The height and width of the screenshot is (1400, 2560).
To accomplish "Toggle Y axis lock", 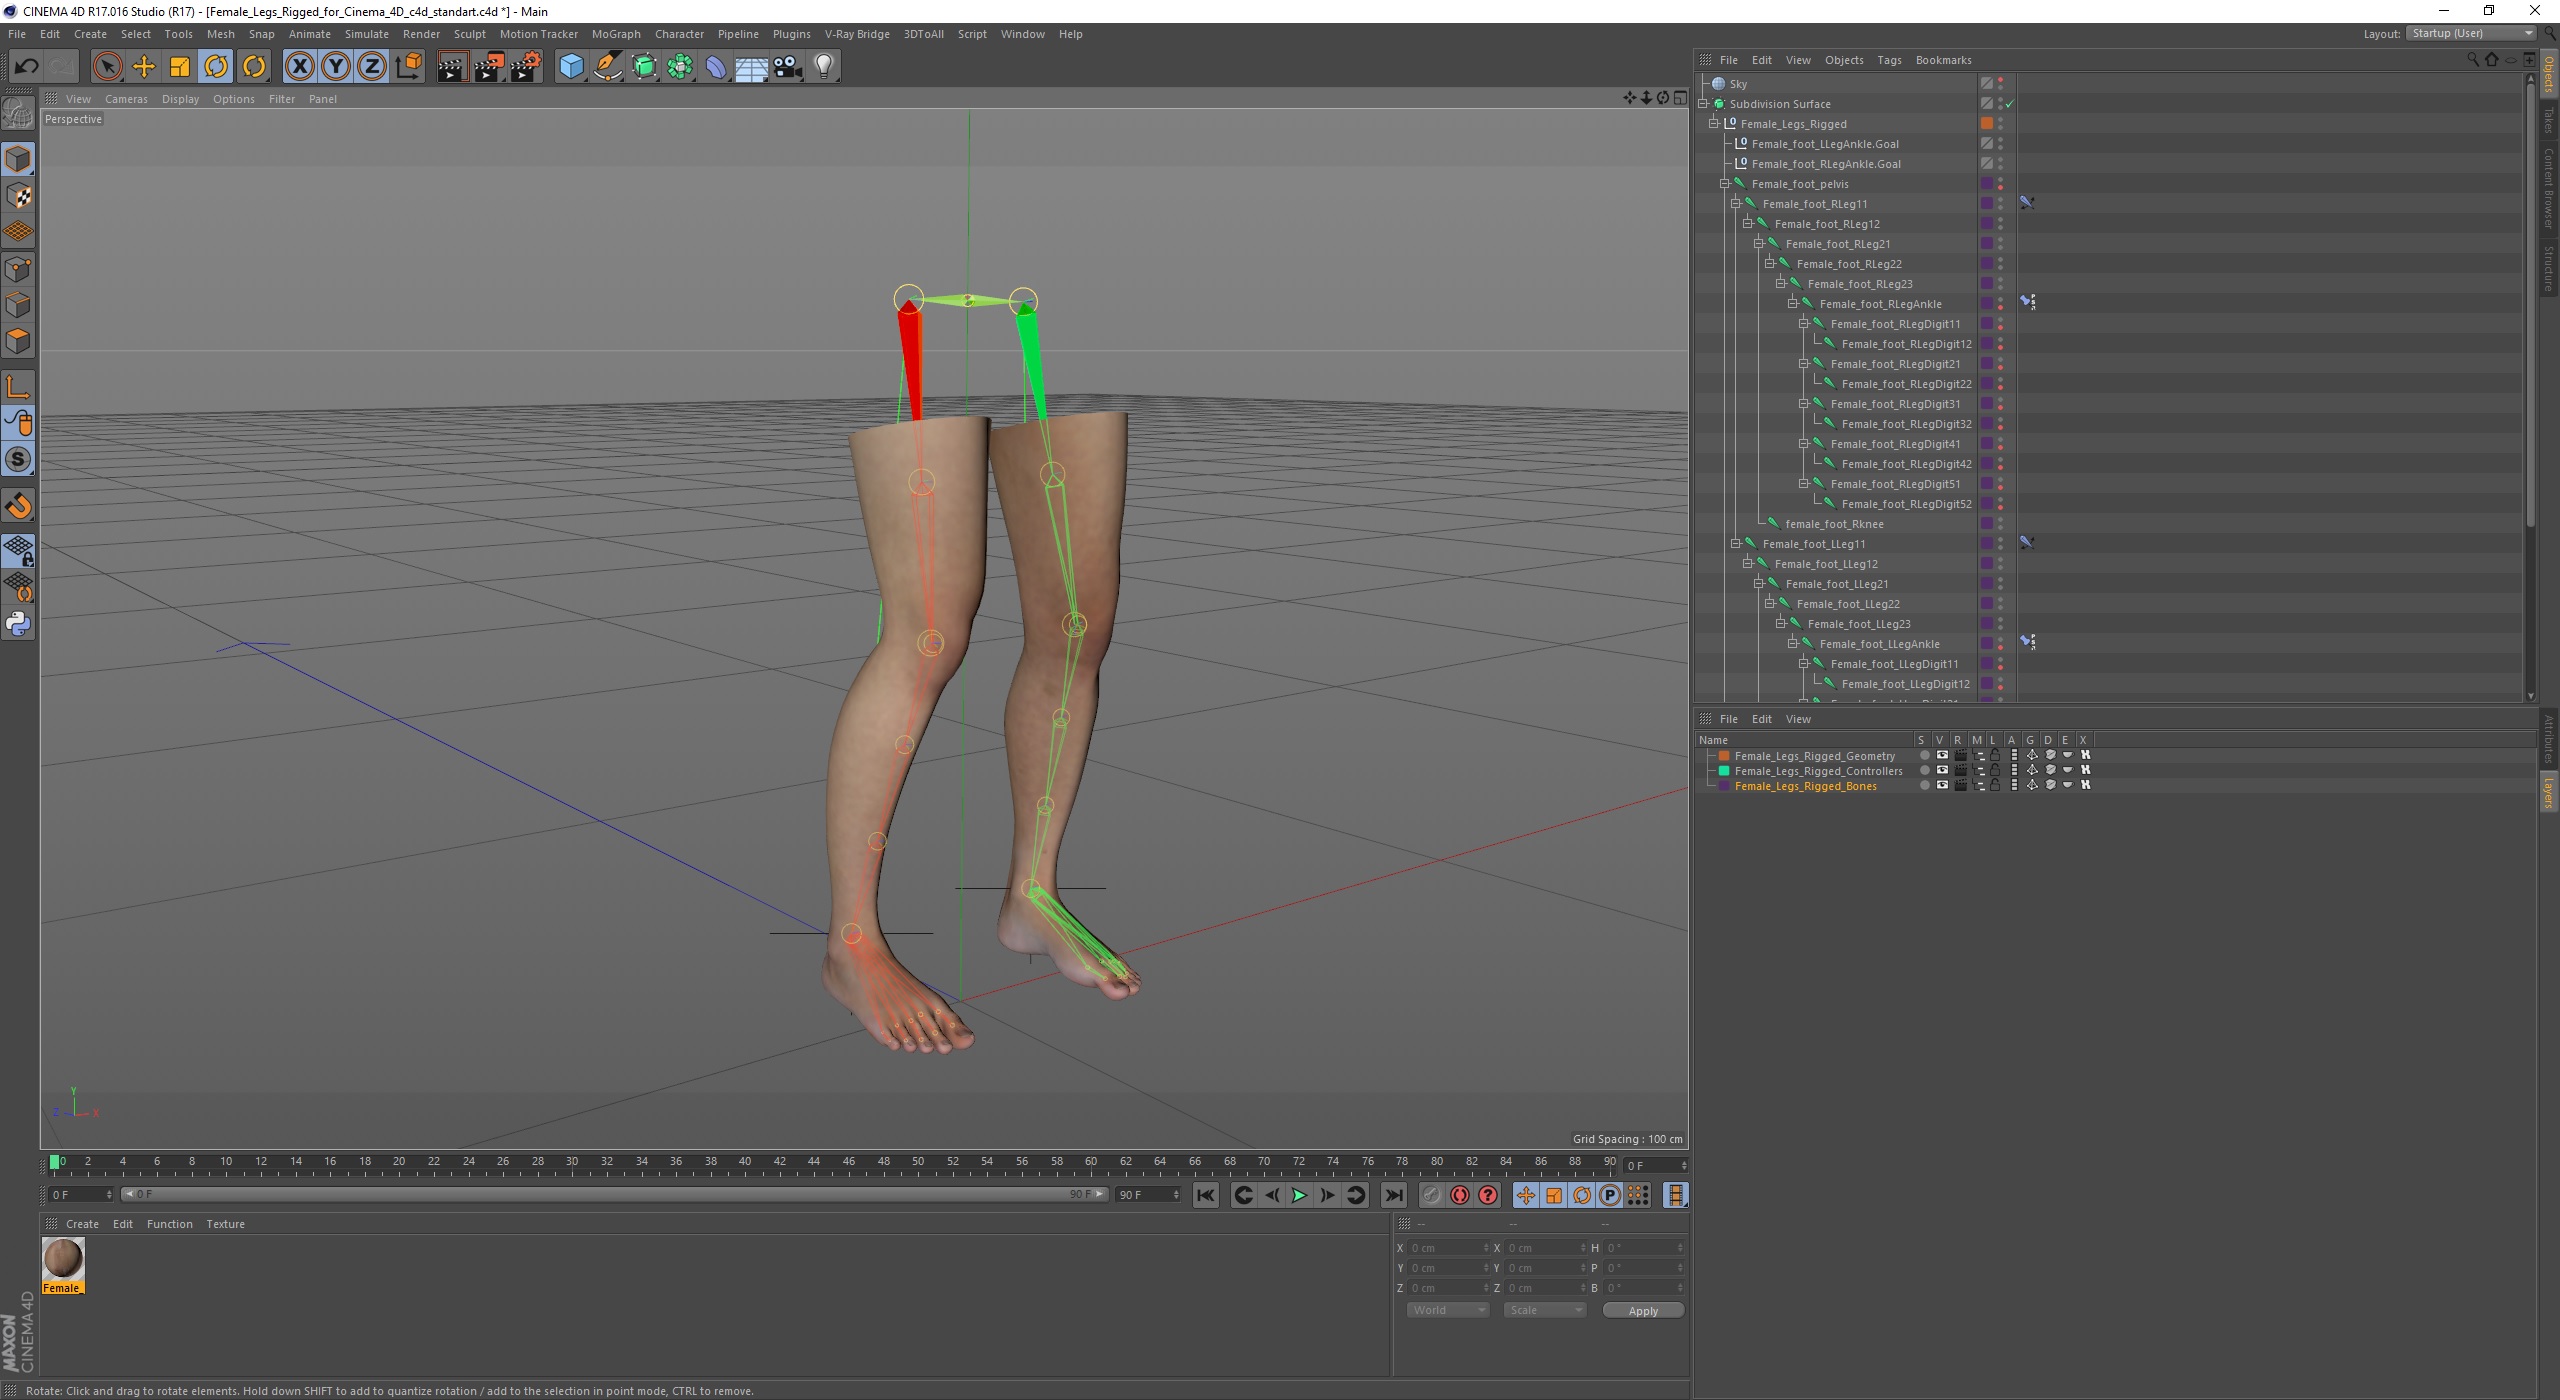I will click(x=336, y=67).
